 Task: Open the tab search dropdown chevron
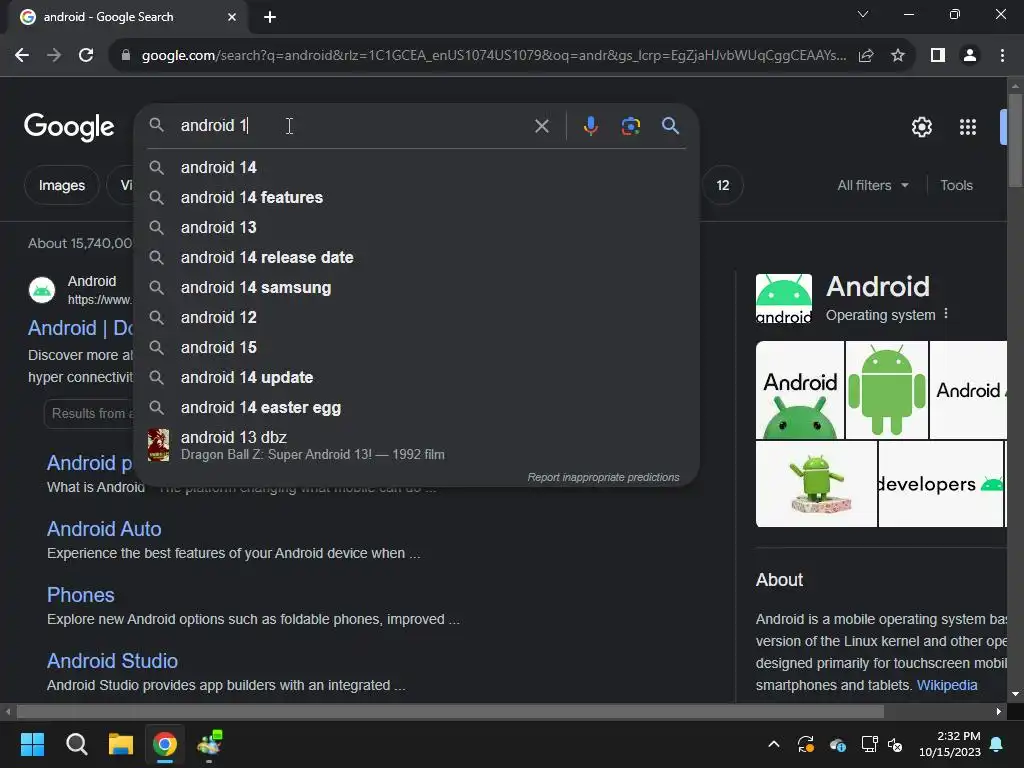[863, 14]
